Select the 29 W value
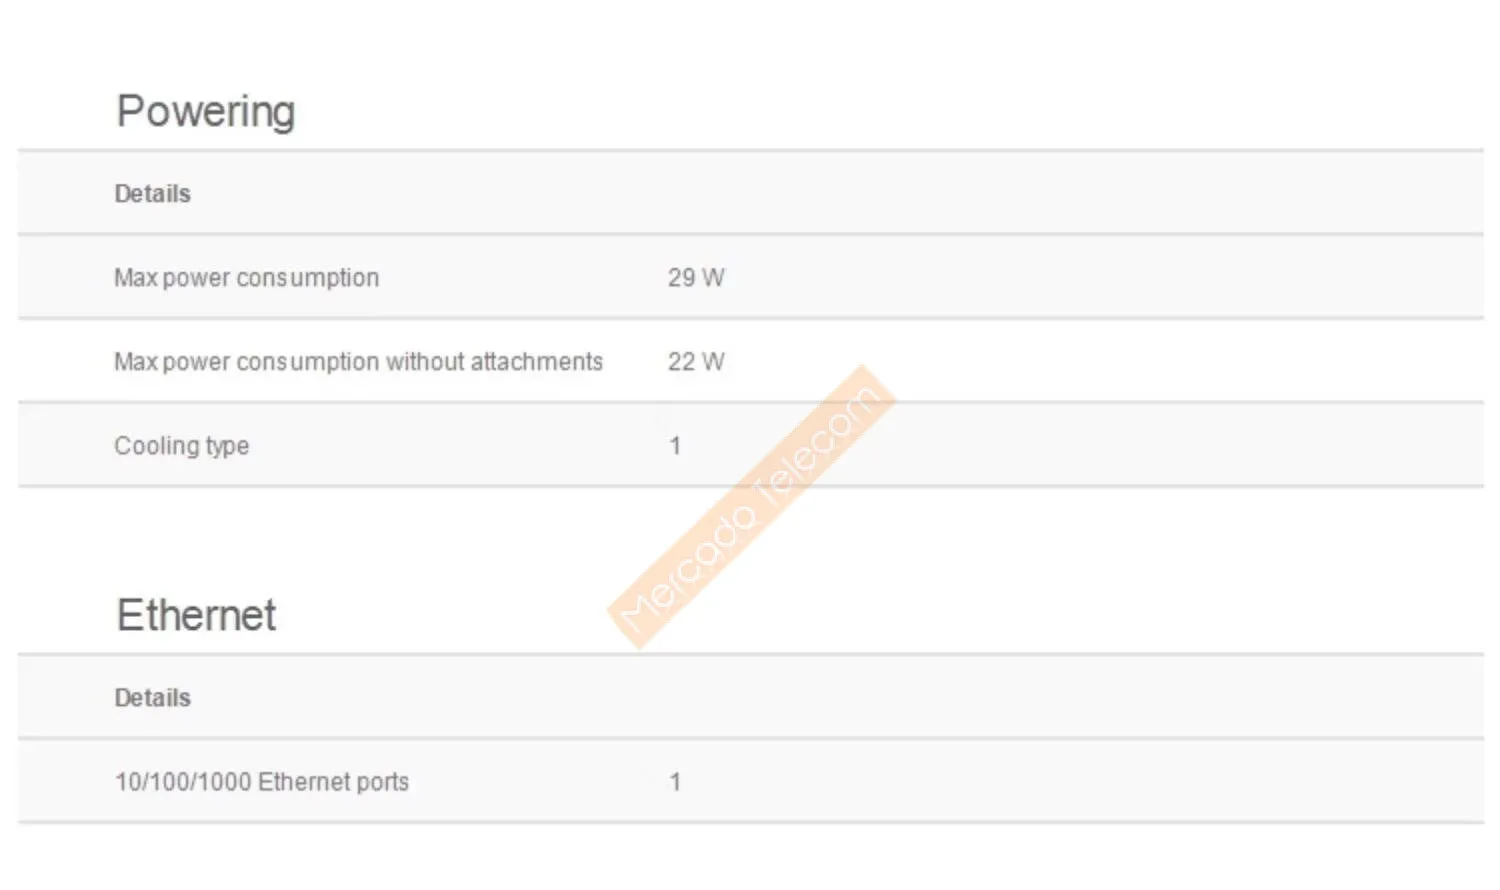Image resolution: width=1500 pixels, height=890 pixels. [696, 278]
